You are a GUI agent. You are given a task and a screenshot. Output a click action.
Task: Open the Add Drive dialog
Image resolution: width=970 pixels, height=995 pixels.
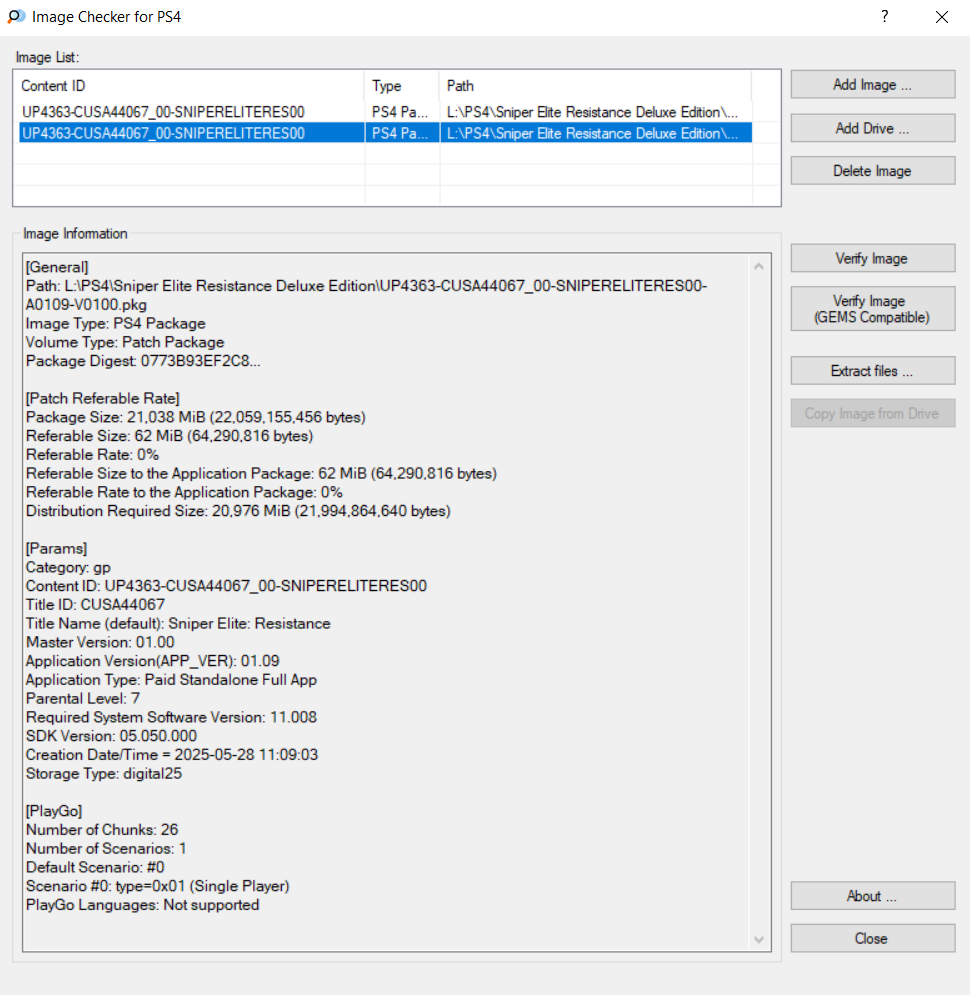click(872, 128)
